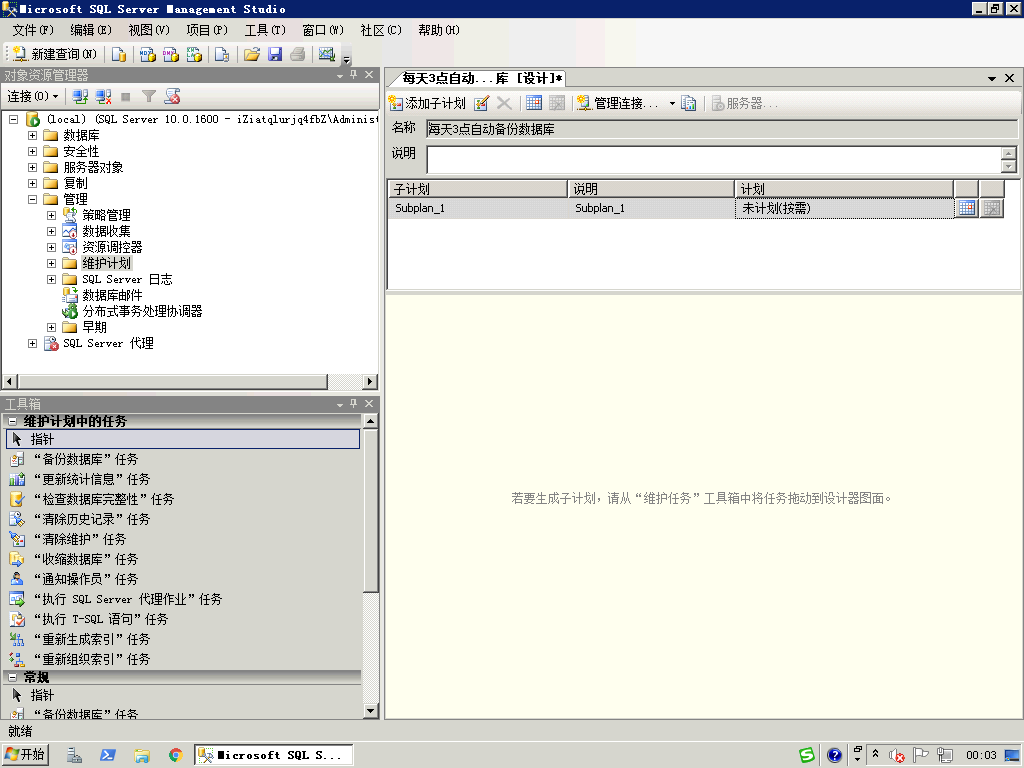Select the 资源调控器 tree item
The width and height of the screenshot is (1024, 768).
coord(112,248)
